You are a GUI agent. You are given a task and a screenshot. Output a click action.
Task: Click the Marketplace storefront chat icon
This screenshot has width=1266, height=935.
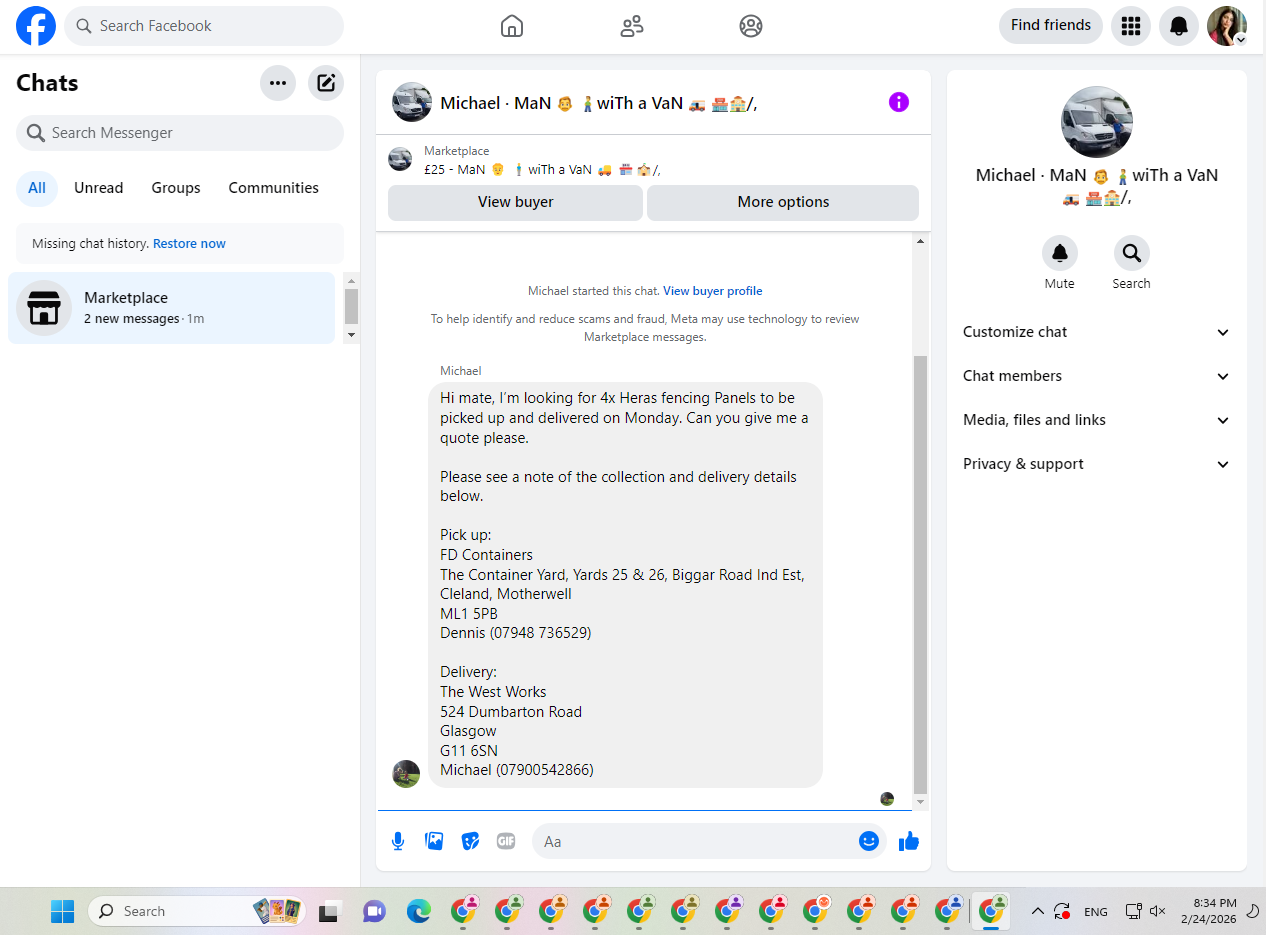click(44, 308)
